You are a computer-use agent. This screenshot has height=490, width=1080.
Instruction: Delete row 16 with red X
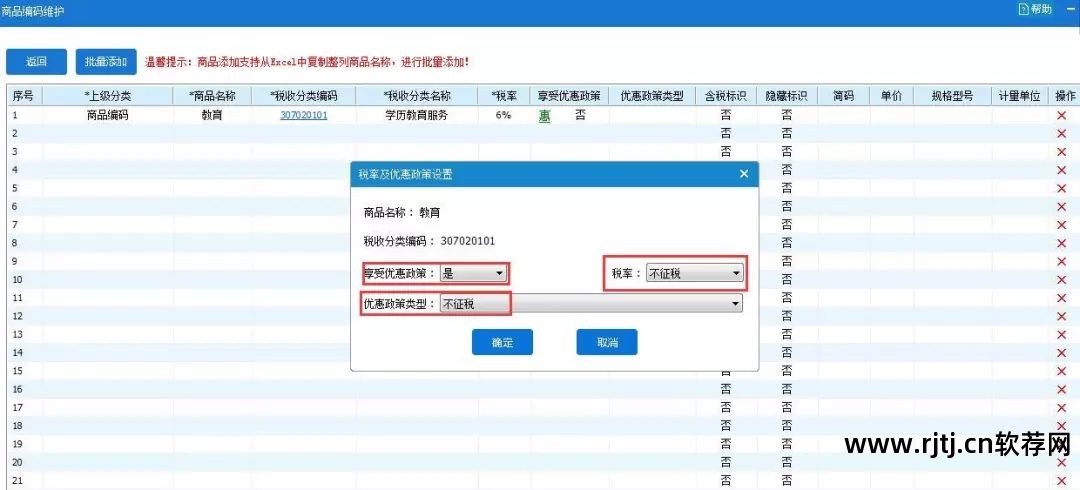(x=1061, y=389)
